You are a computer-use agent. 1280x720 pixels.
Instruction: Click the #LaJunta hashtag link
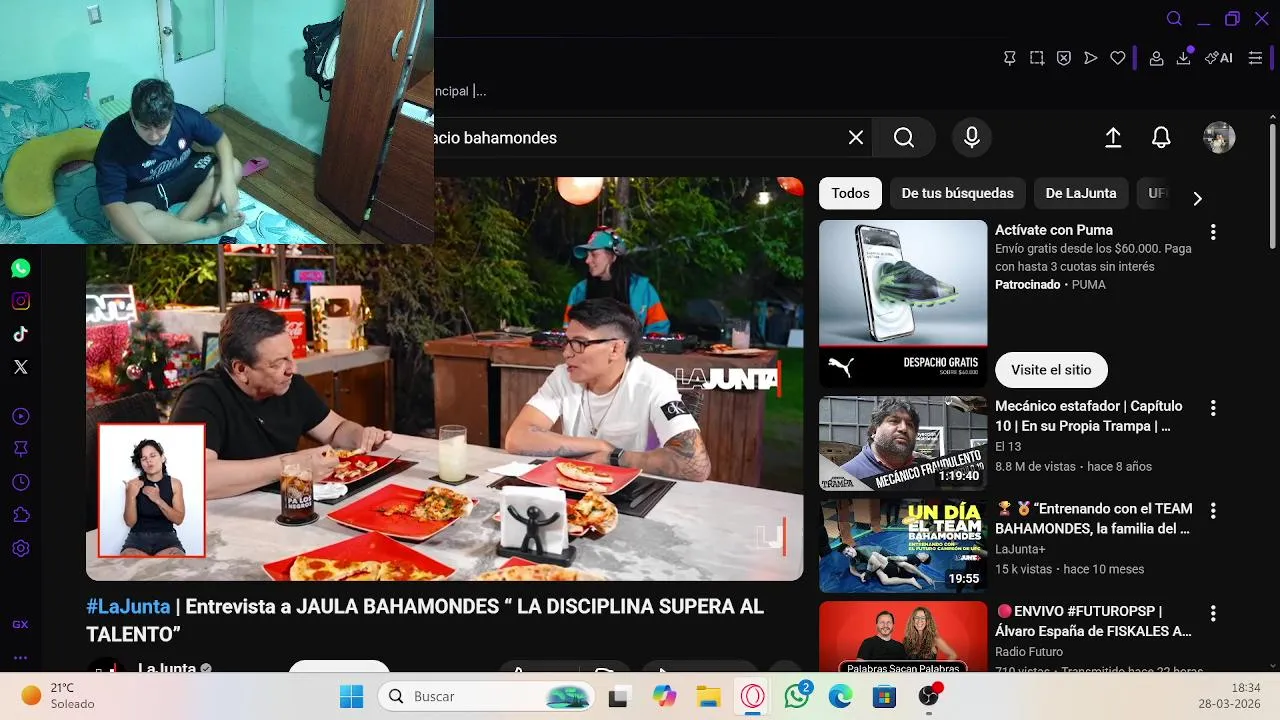click(128, 607)
